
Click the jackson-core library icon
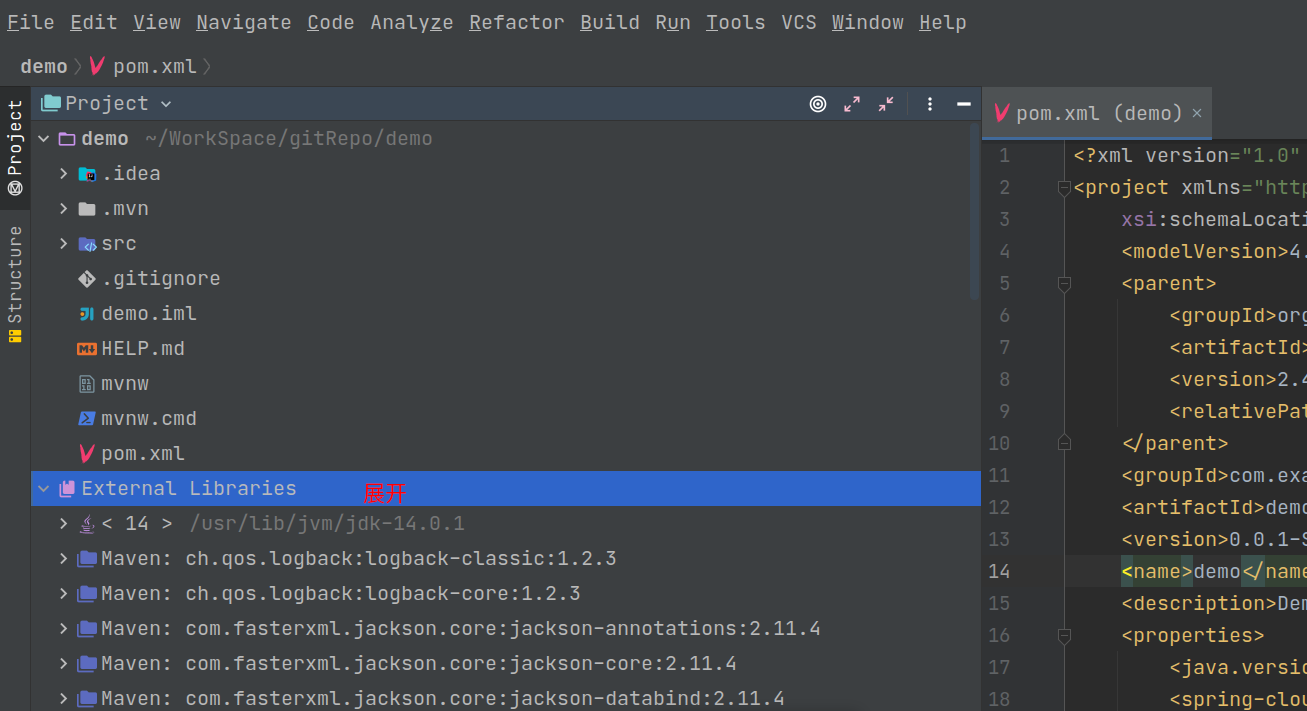click(x=87, y=664)
